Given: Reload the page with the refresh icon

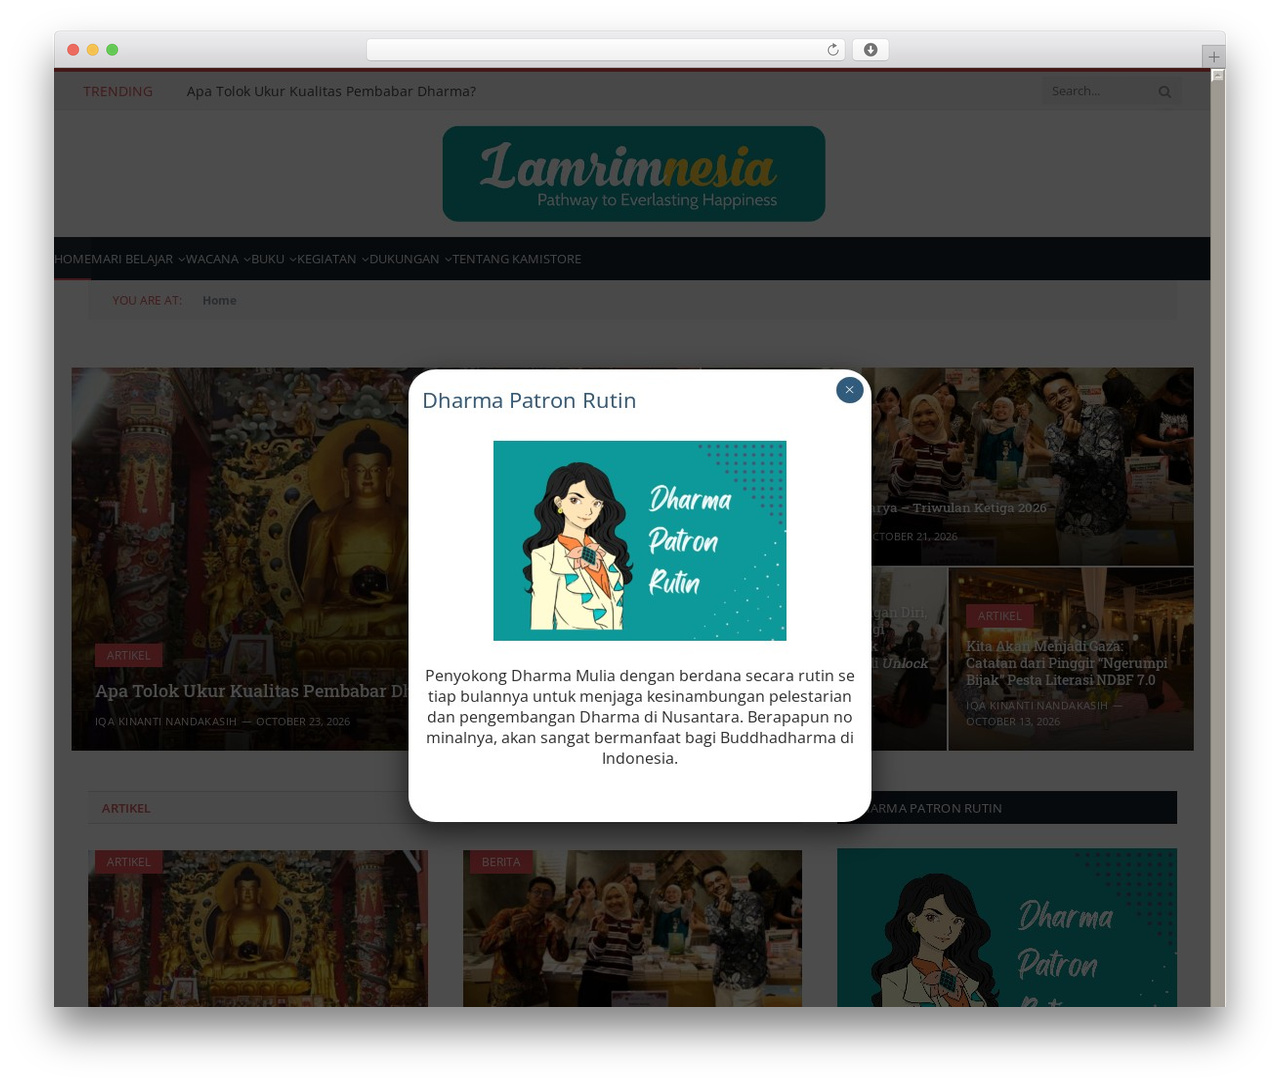Looking at the screenshot, I should (832, 50).
